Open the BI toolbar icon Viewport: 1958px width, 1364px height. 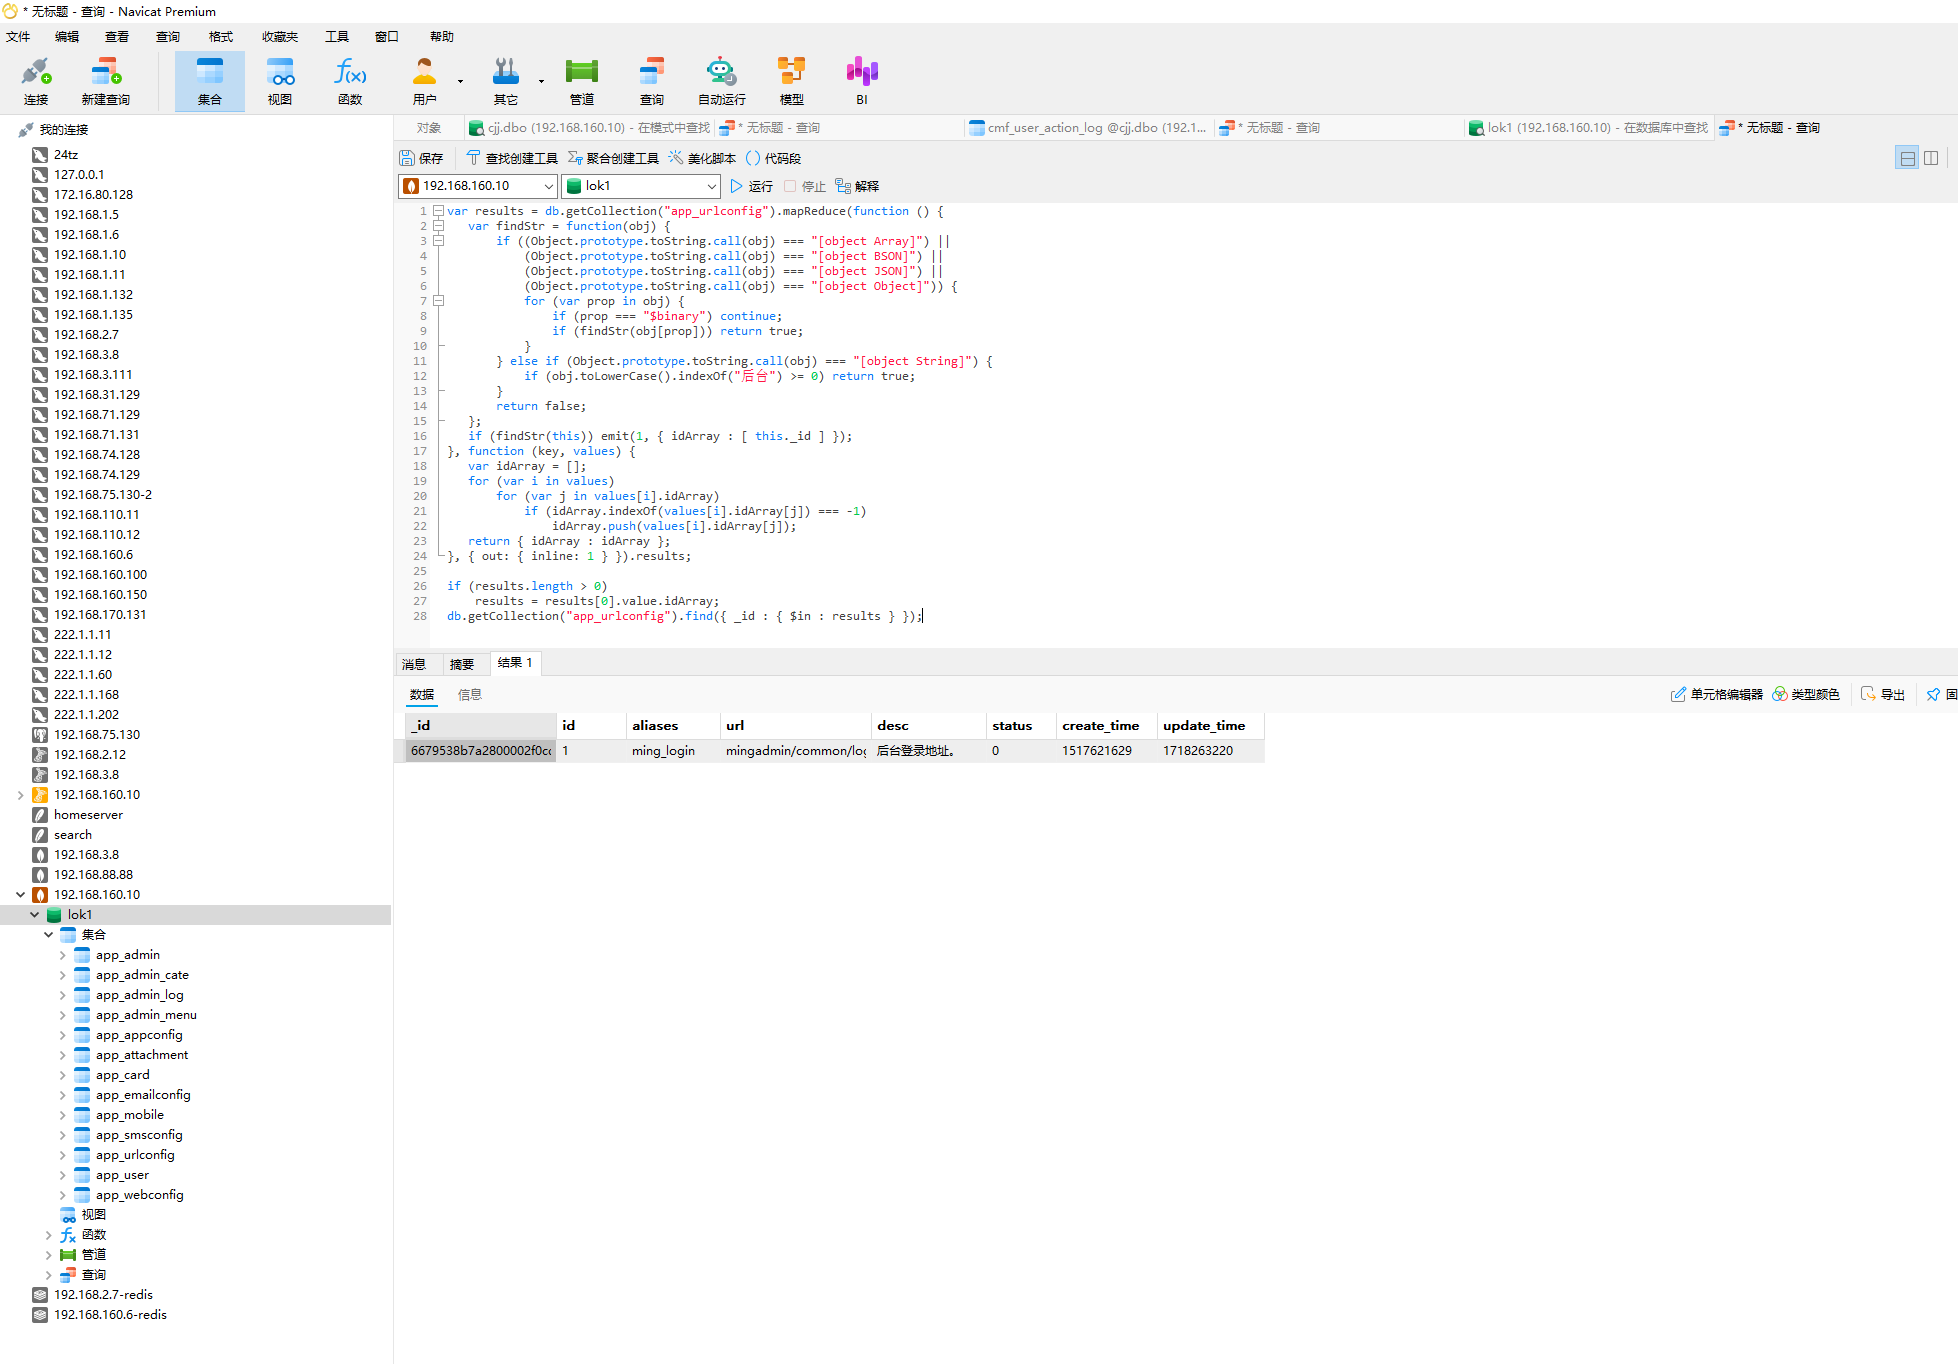click(x=862, y=81)
